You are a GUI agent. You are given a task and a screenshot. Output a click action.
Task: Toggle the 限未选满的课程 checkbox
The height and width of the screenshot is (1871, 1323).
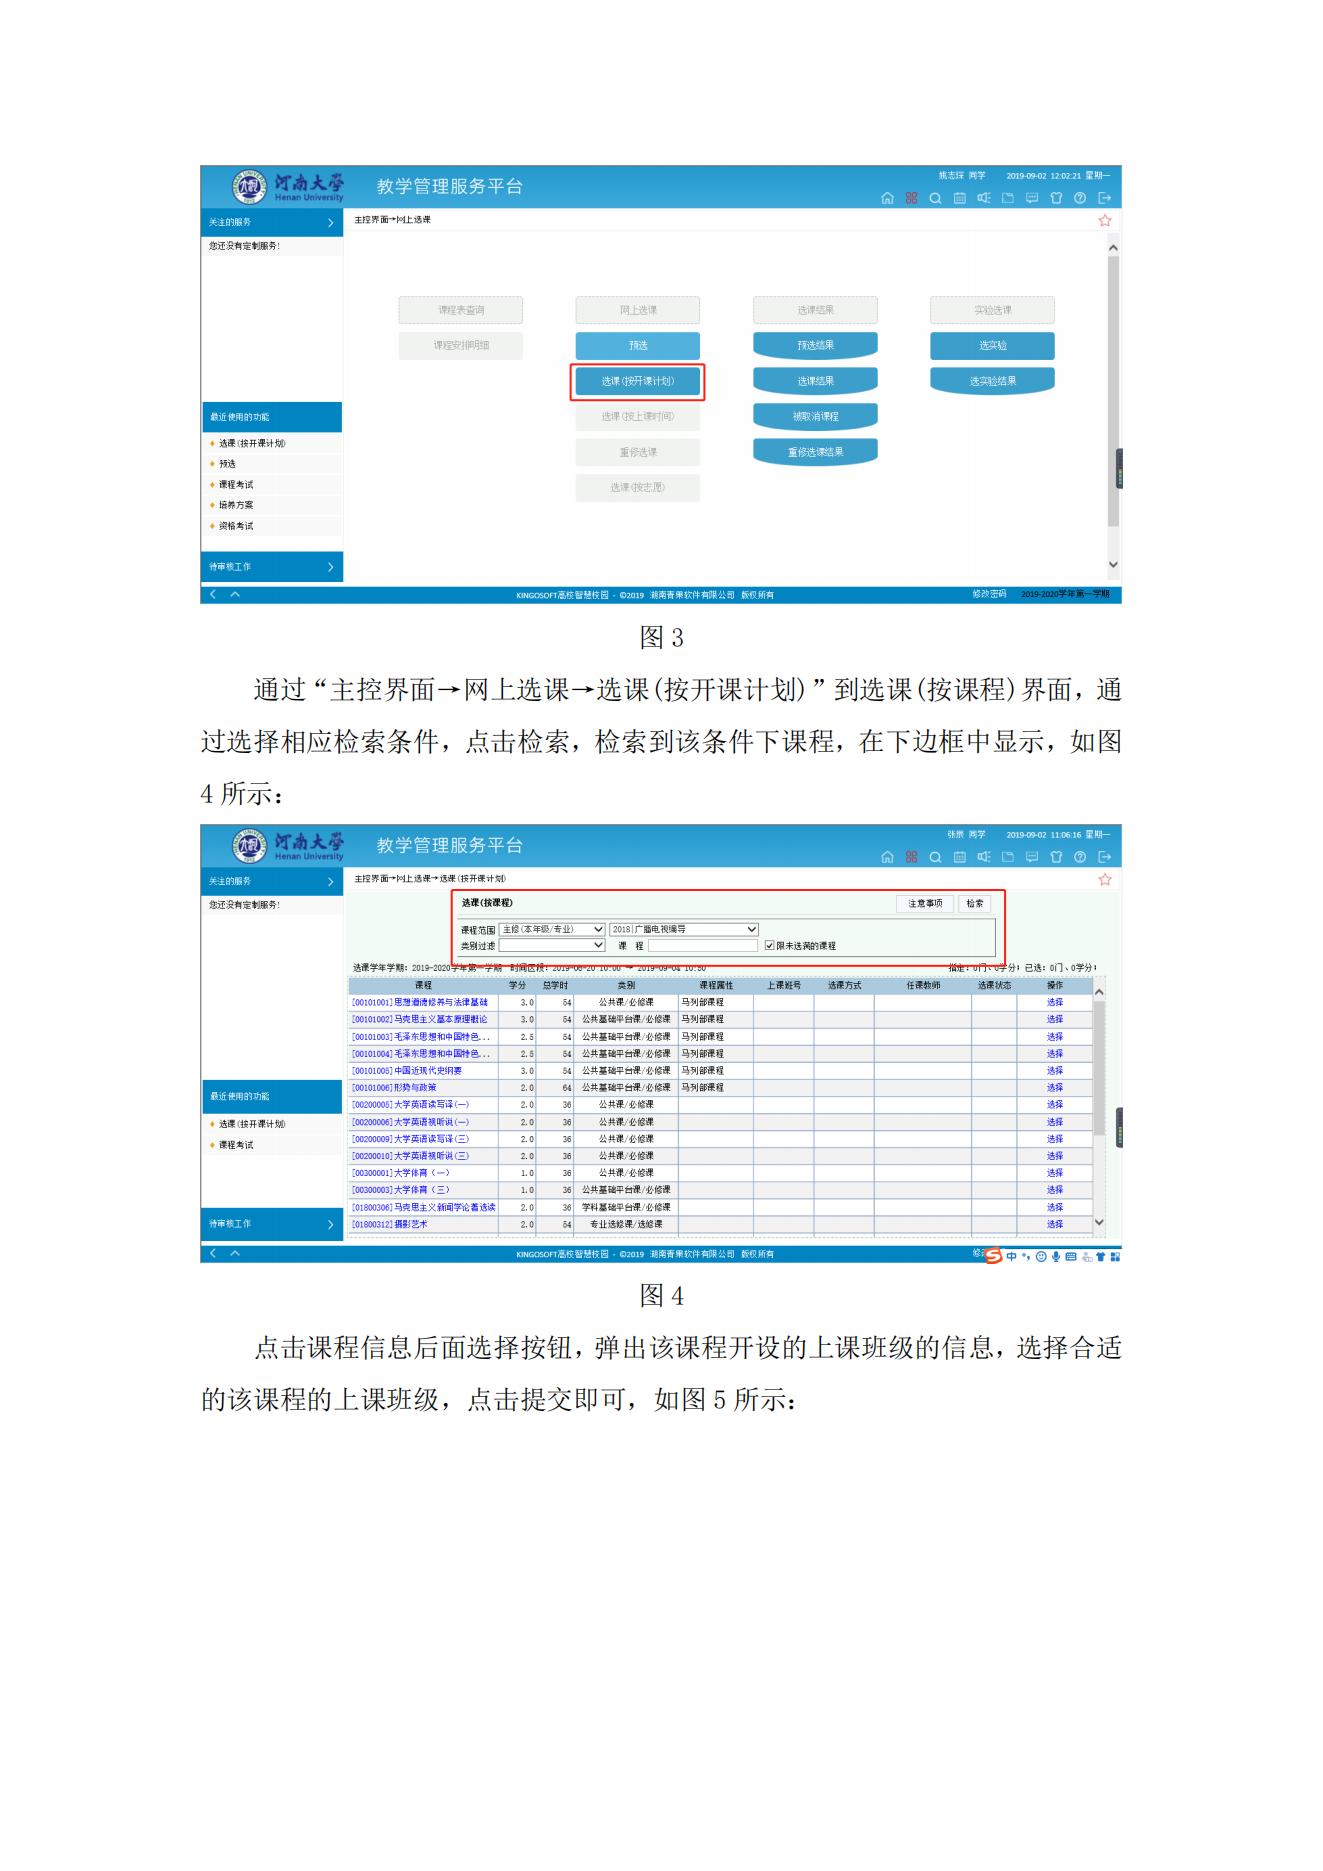click(x=769, y=945)
